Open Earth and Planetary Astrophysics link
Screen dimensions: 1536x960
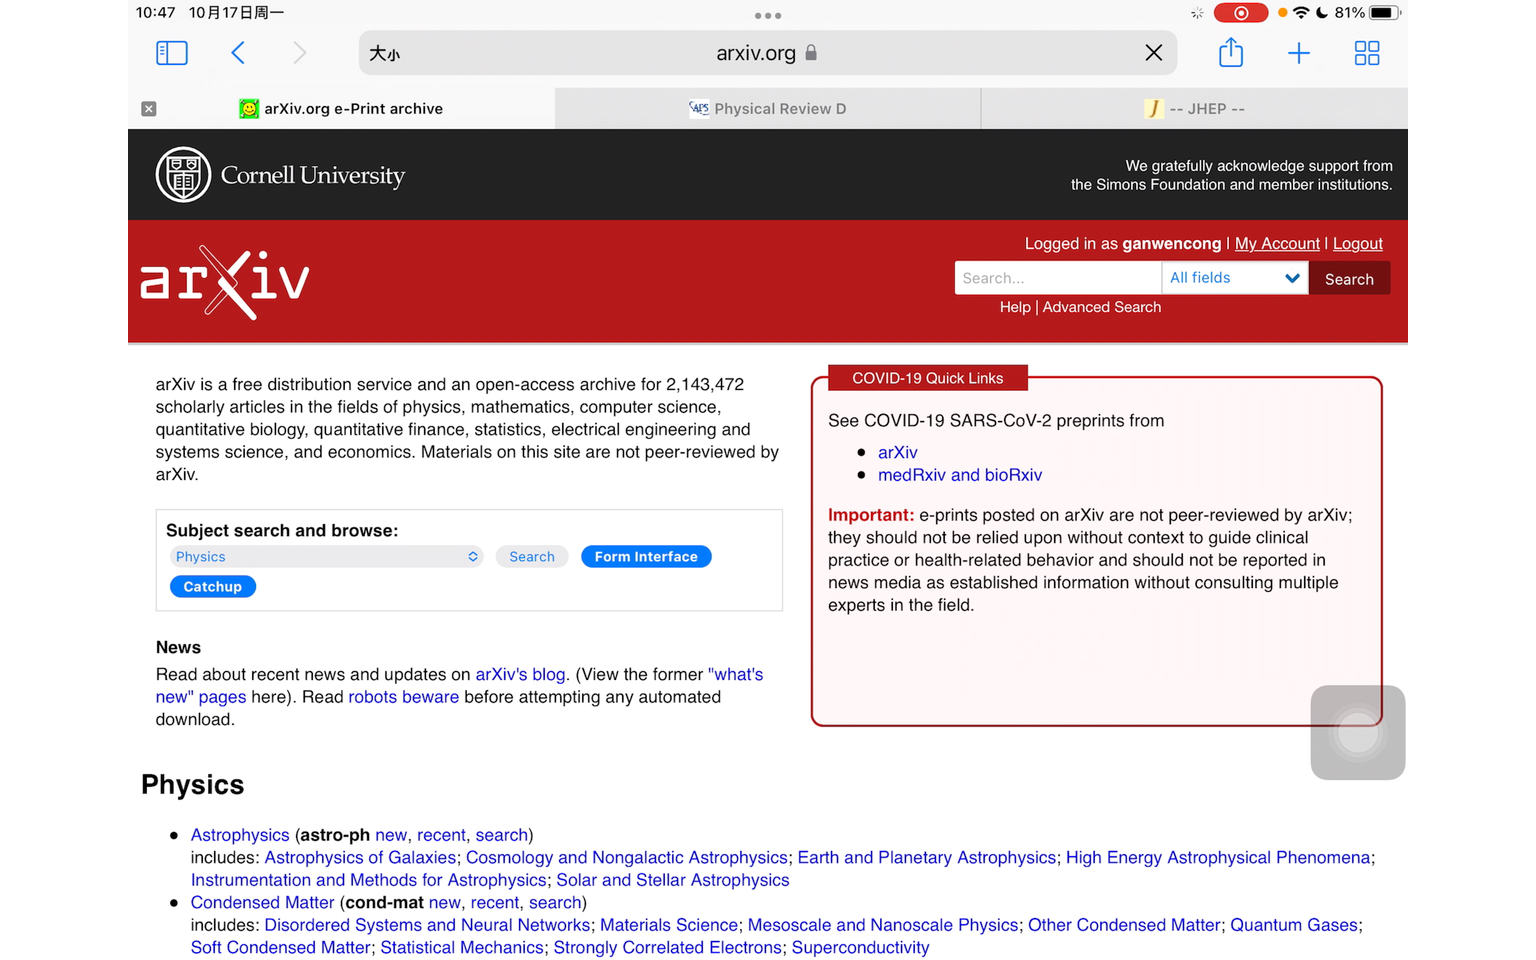(x=927, y=858)
